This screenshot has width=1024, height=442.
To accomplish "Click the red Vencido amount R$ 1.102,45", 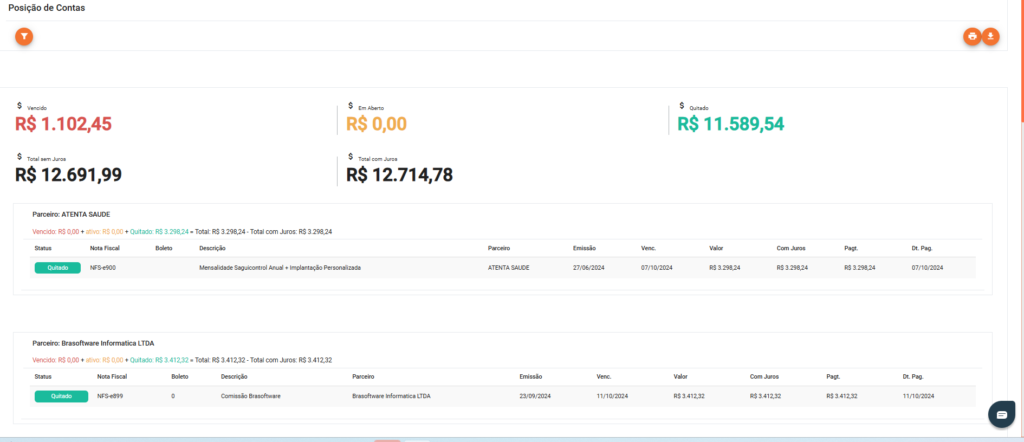I will tap(64, 124).
